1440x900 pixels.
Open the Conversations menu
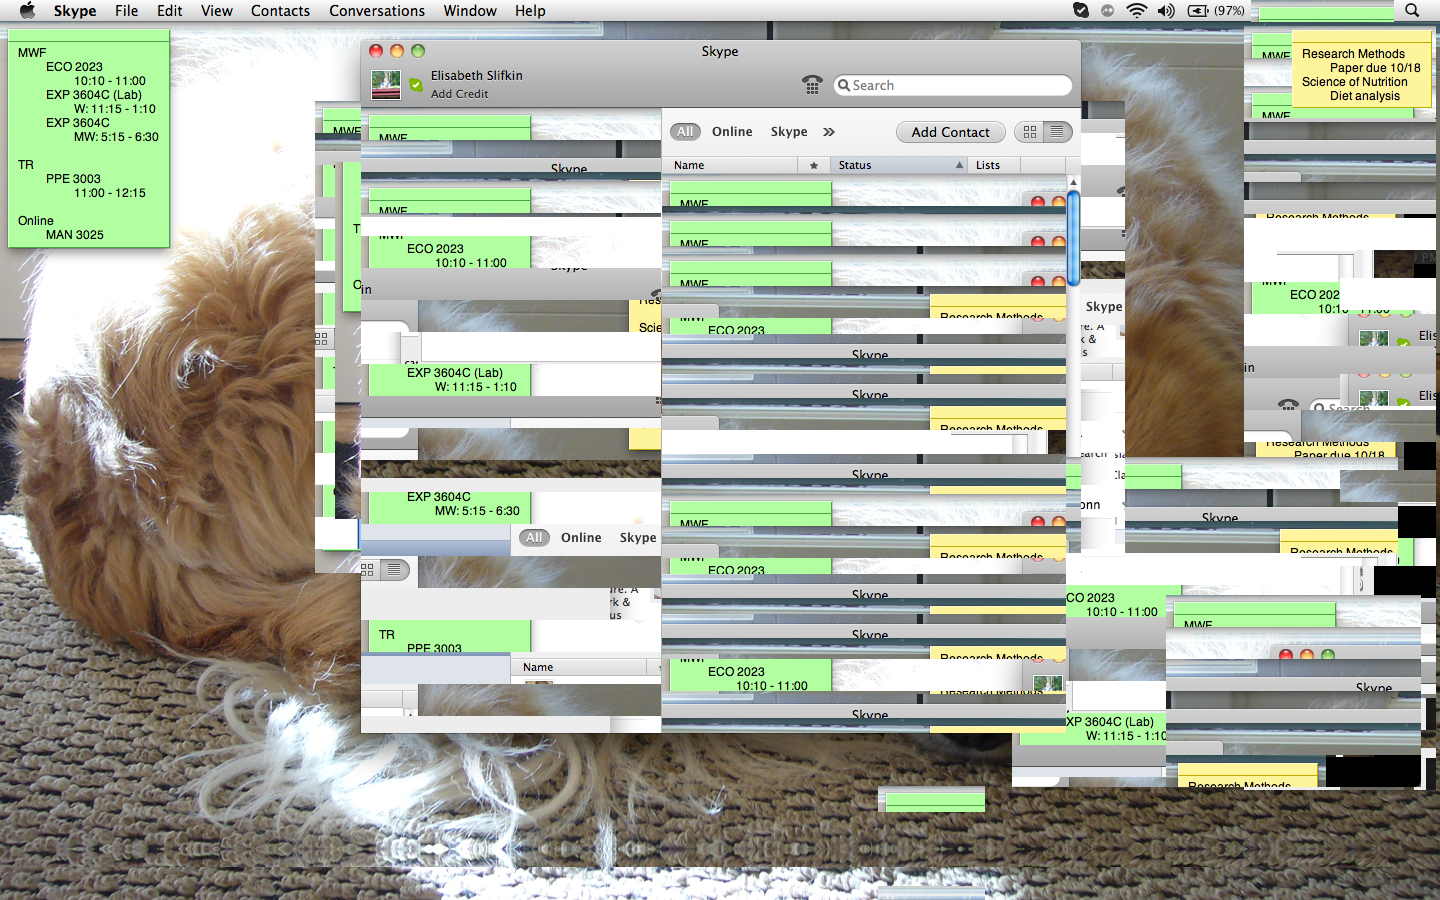[x=377, y=11]
